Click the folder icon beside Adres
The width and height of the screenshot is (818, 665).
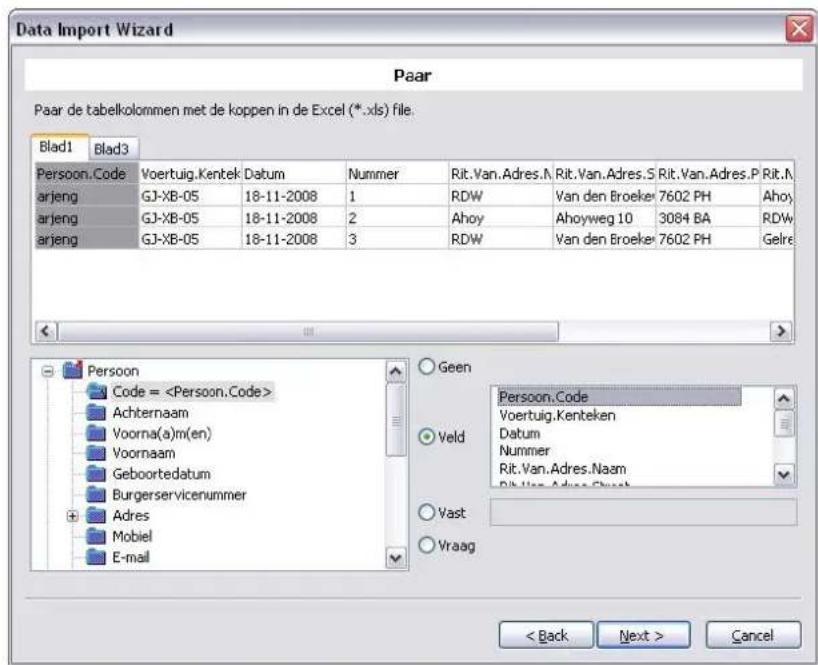pos(96,515)
